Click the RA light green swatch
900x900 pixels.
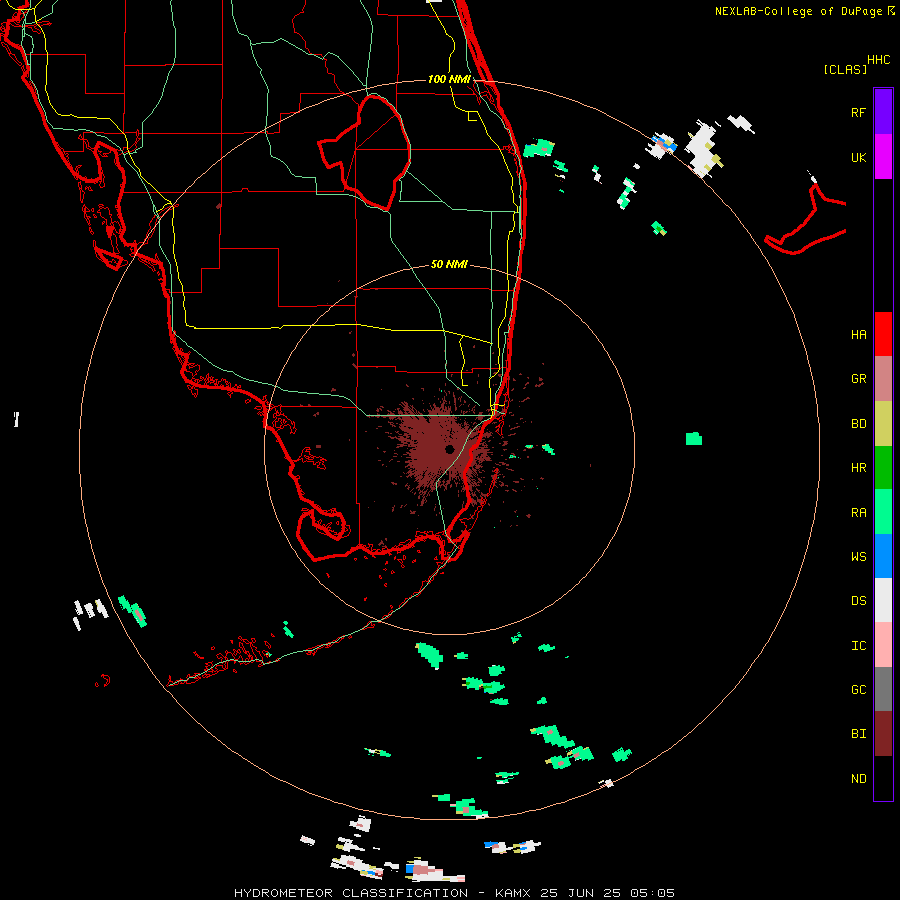pos(883,512)
